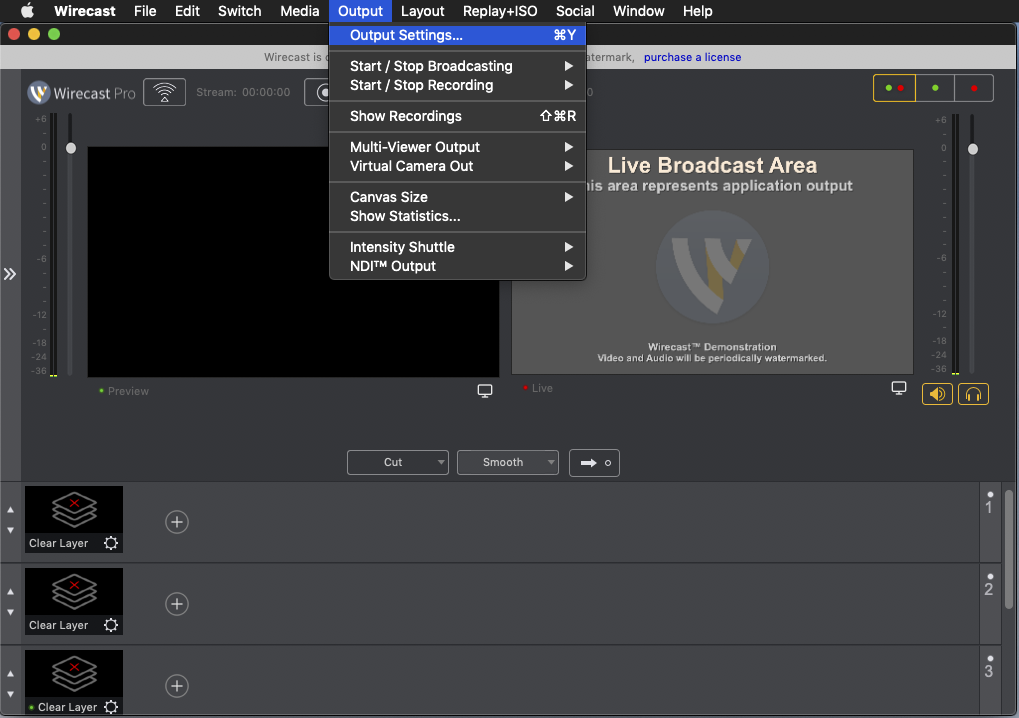Open the purchase a license link
This screenshot has height=718, width=1019.
point(692,57)
